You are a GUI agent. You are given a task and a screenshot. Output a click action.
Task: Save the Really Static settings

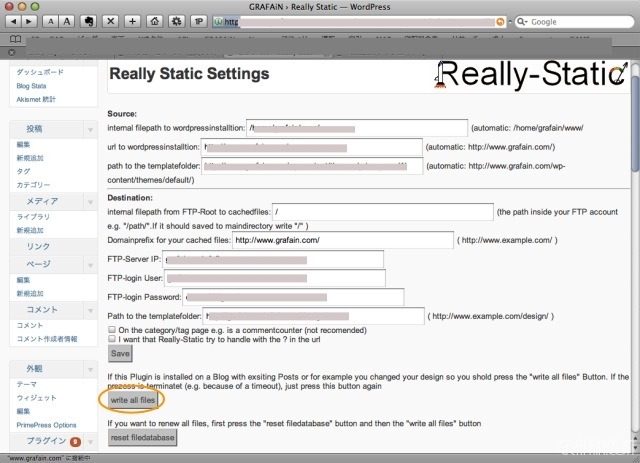tap(120, 354)
